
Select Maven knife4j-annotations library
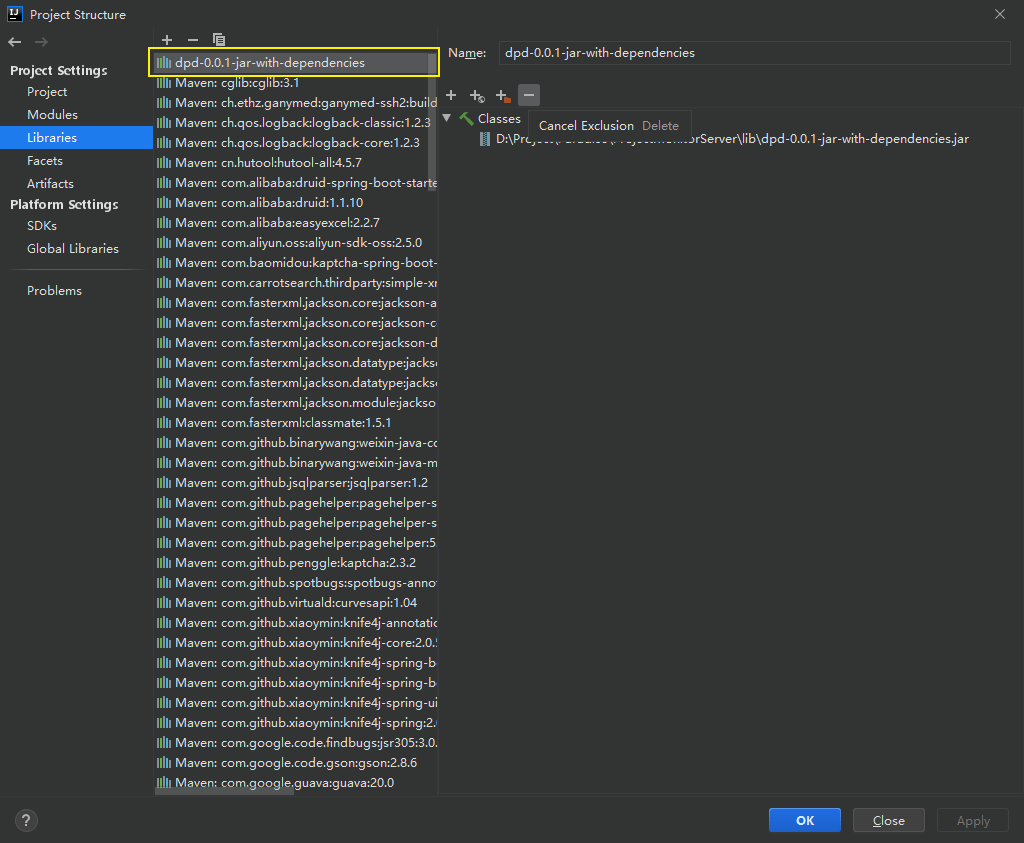296,622
